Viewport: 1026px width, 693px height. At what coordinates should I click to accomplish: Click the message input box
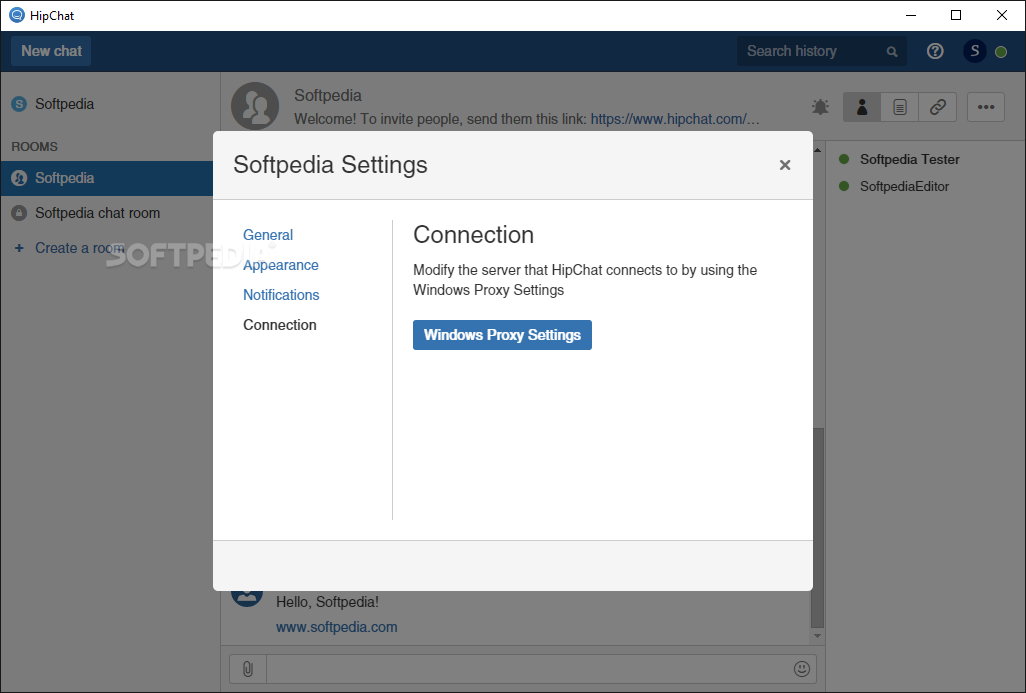click(x=529, y=669)
